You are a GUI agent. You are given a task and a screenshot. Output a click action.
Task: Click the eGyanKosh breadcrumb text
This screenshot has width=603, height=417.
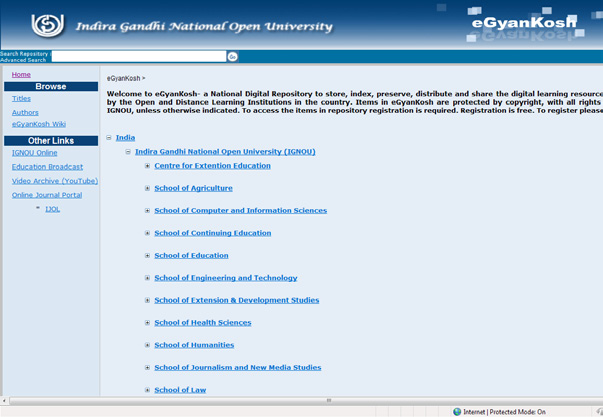click(123, 78)
